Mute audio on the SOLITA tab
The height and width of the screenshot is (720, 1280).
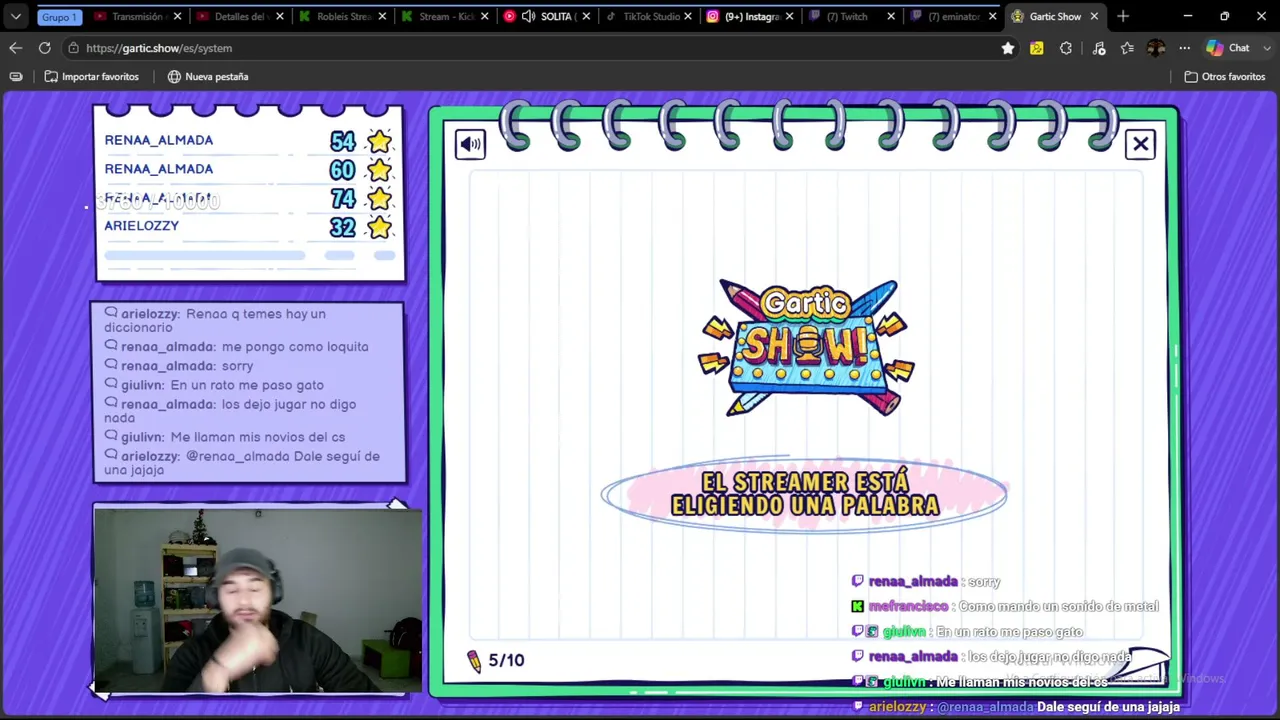[529, 16]
